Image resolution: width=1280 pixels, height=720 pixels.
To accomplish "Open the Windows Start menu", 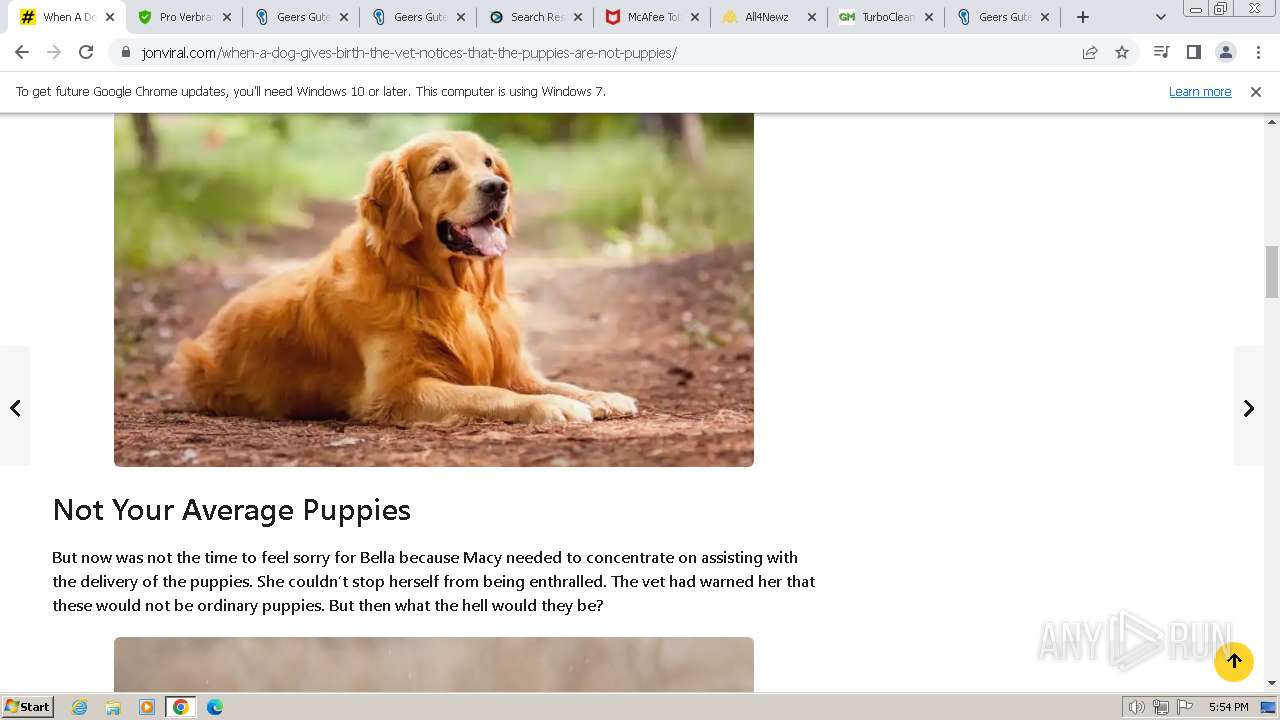I will click(x=28, y=707).
